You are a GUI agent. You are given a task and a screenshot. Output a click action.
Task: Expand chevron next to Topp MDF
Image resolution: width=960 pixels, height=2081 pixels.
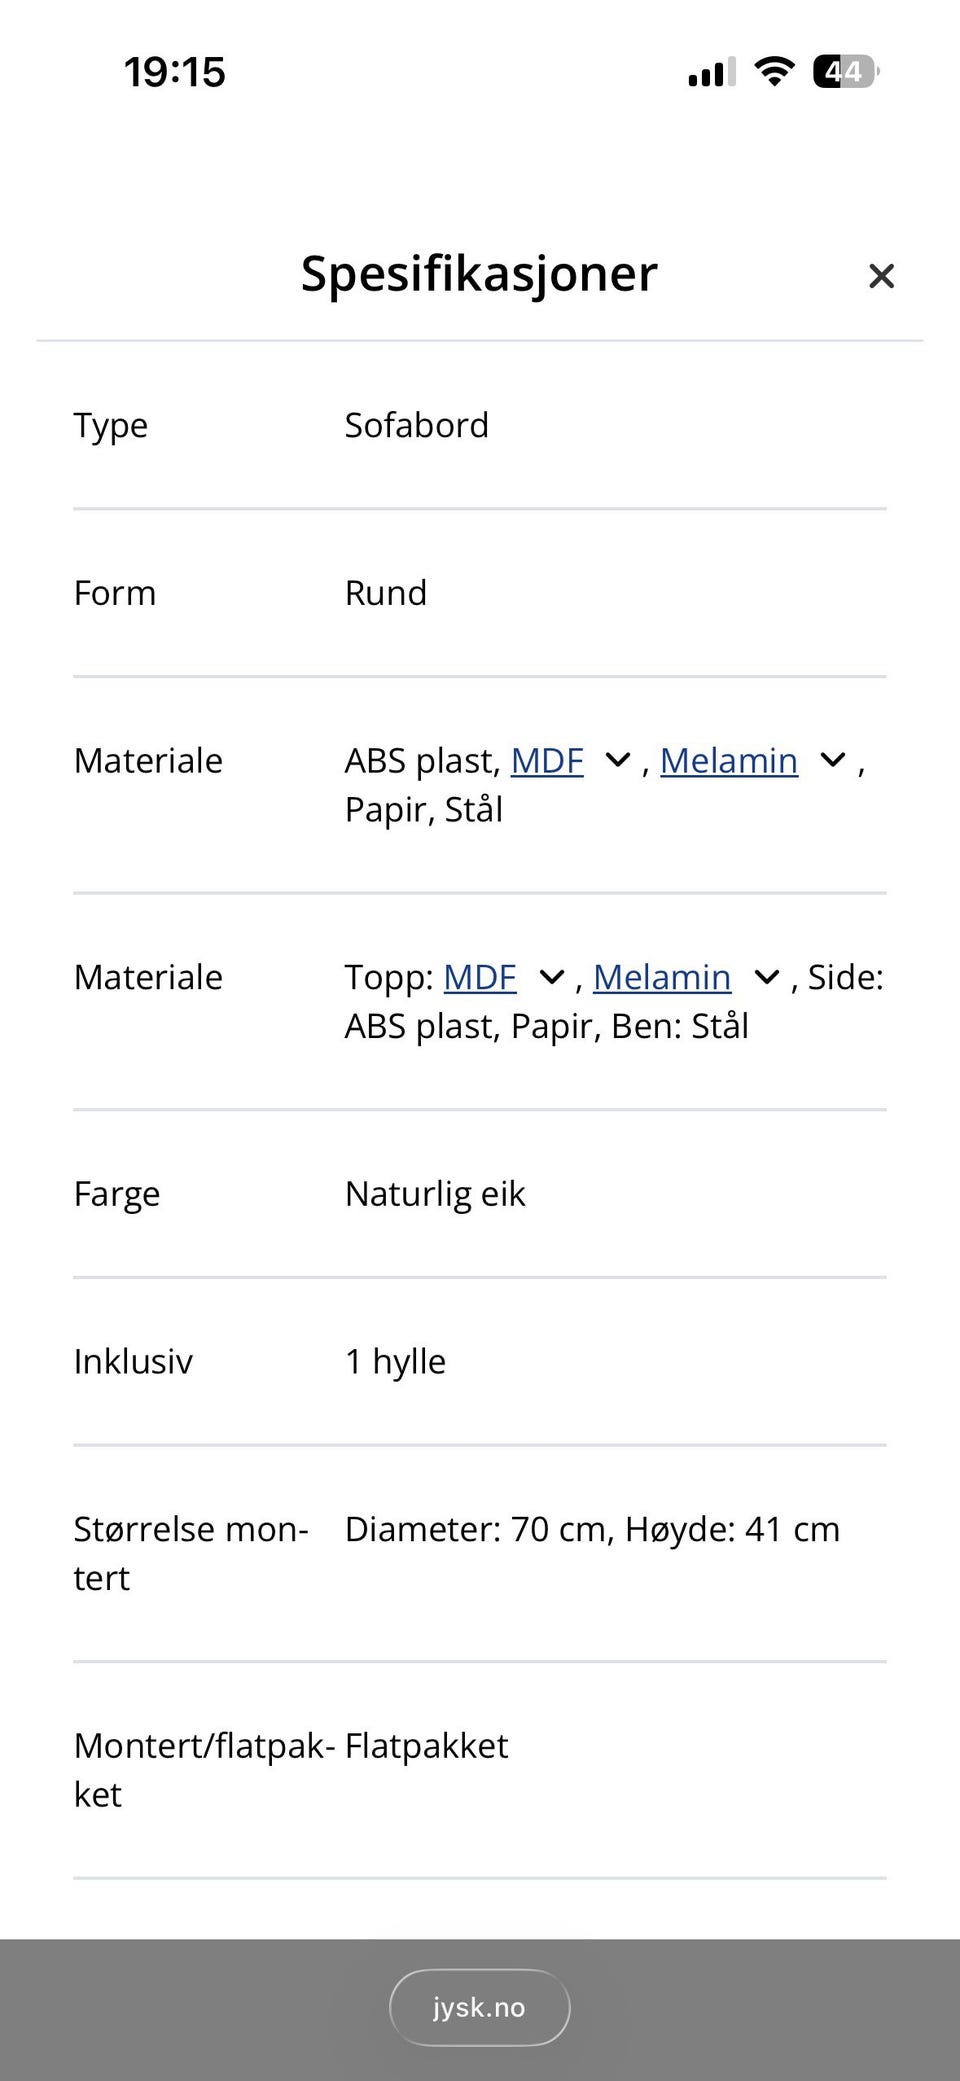point(552,977)
